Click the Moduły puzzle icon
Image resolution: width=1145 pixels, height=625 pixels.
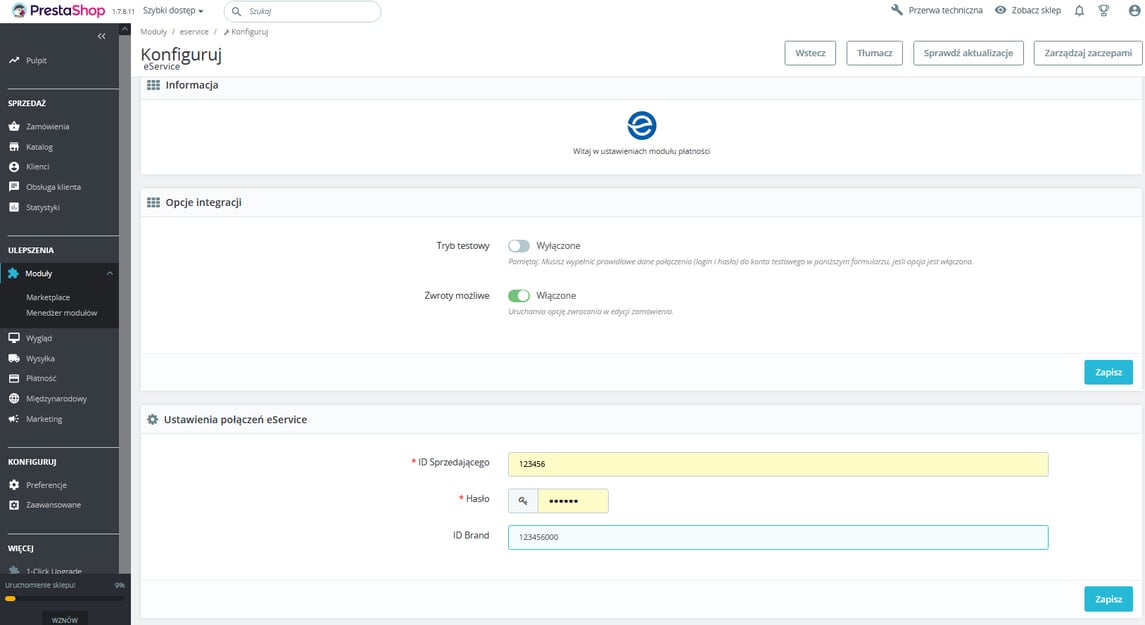13,273
